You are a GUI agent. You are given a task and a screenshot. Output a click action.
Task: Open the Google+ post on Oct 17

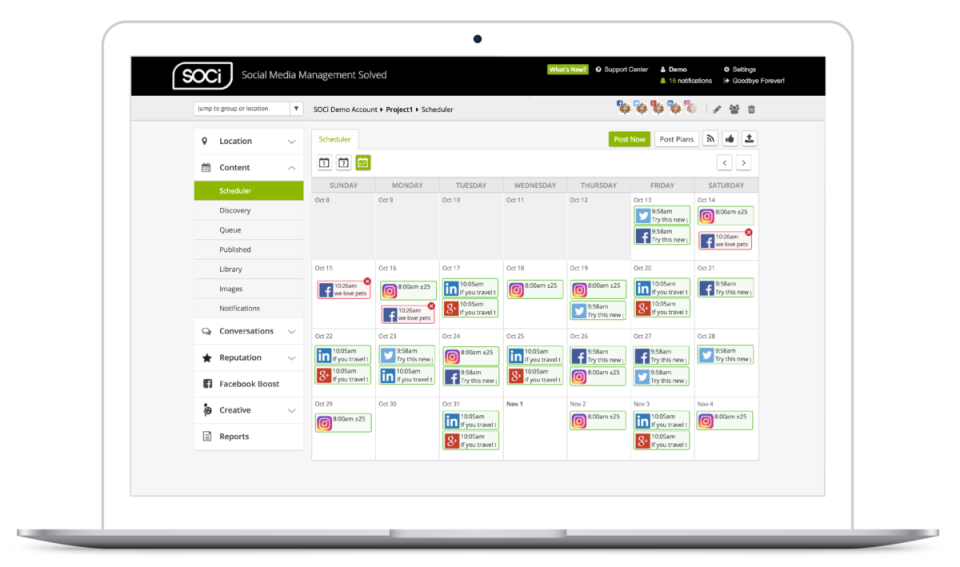point(470,309)
